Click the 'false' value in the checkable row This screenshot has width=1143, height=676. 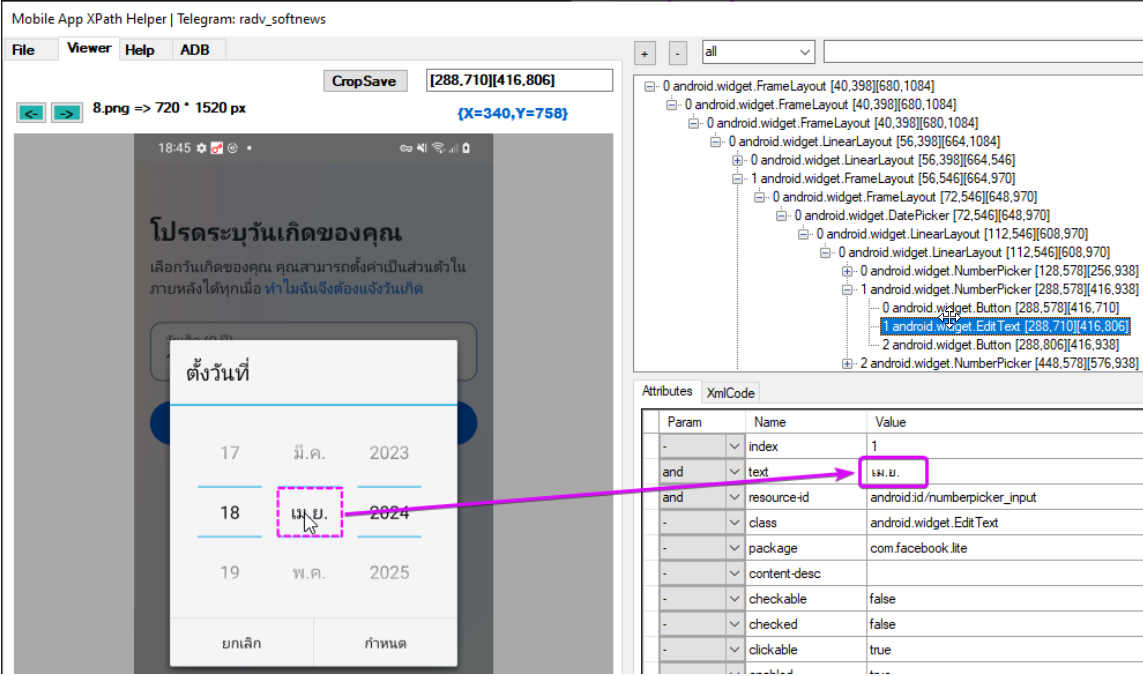(x=882, y=599)
